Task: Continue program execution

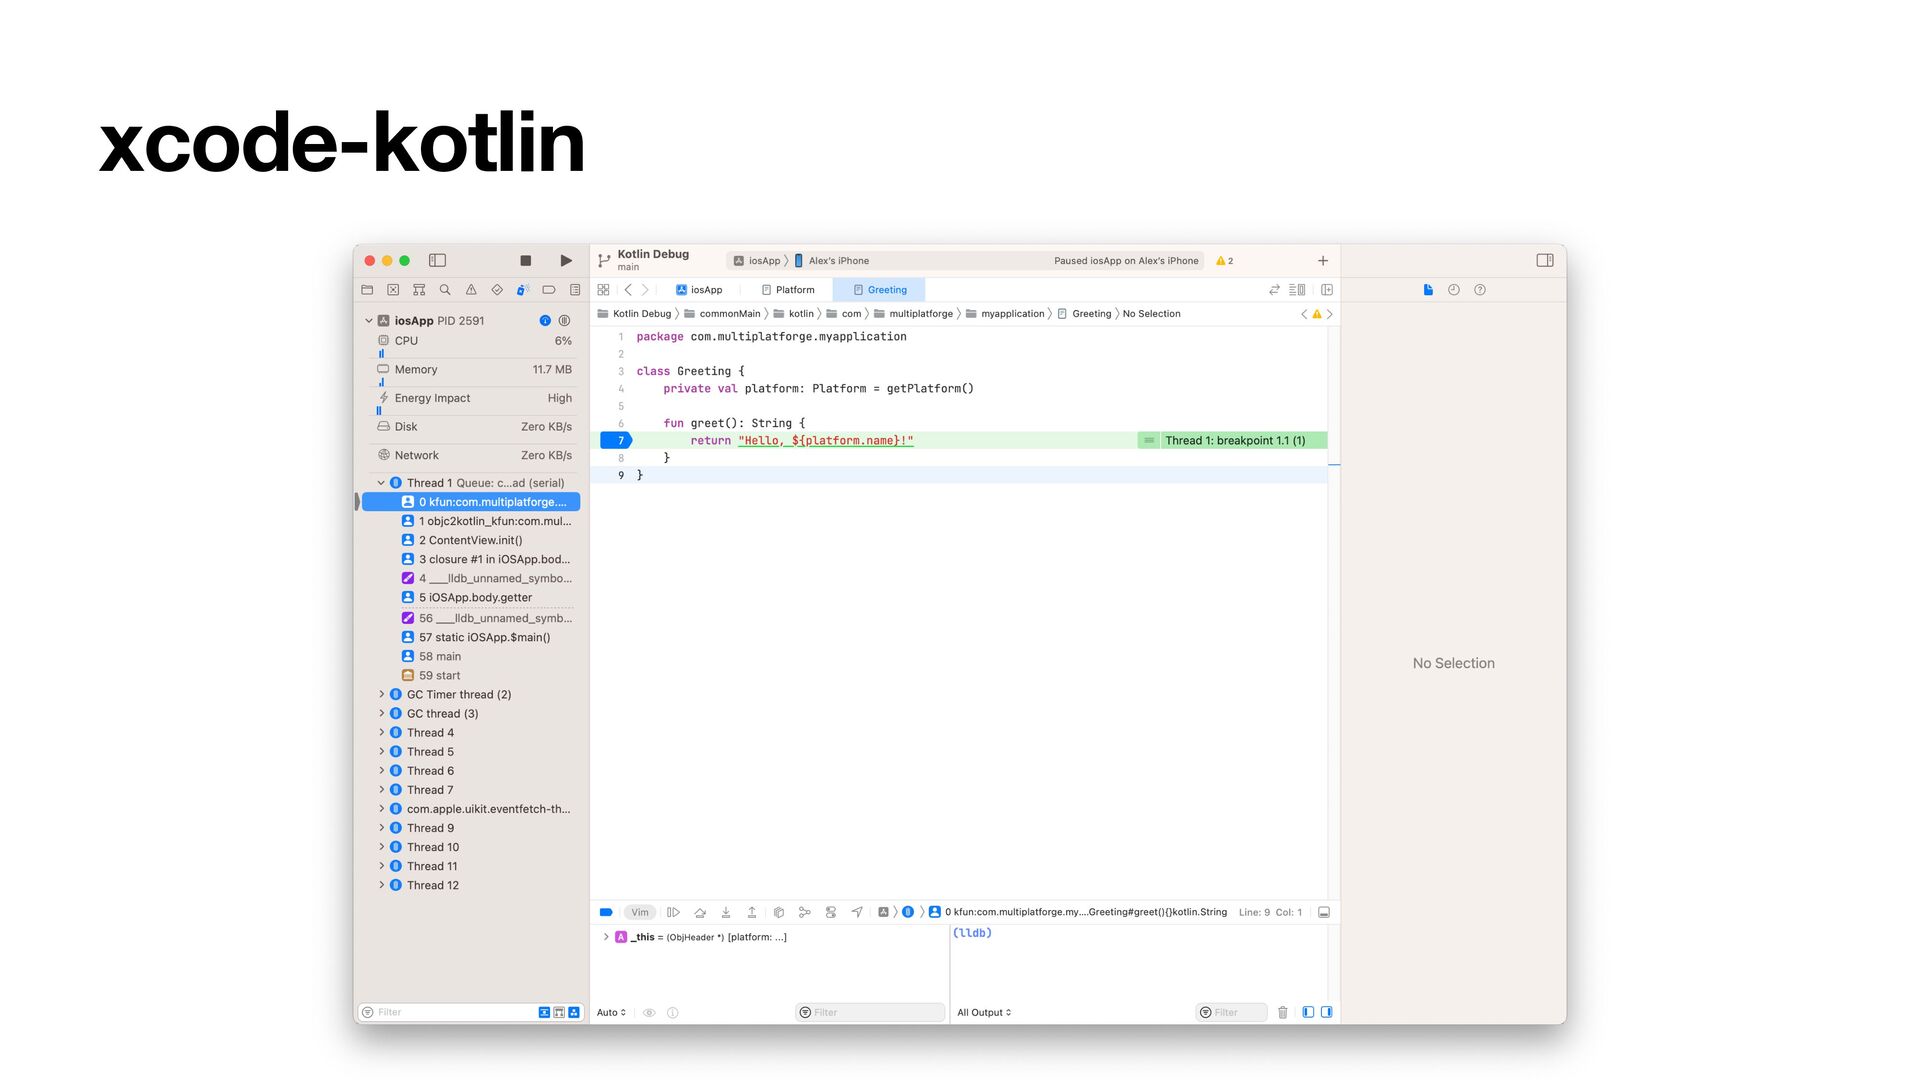Action: coord(673,913)
